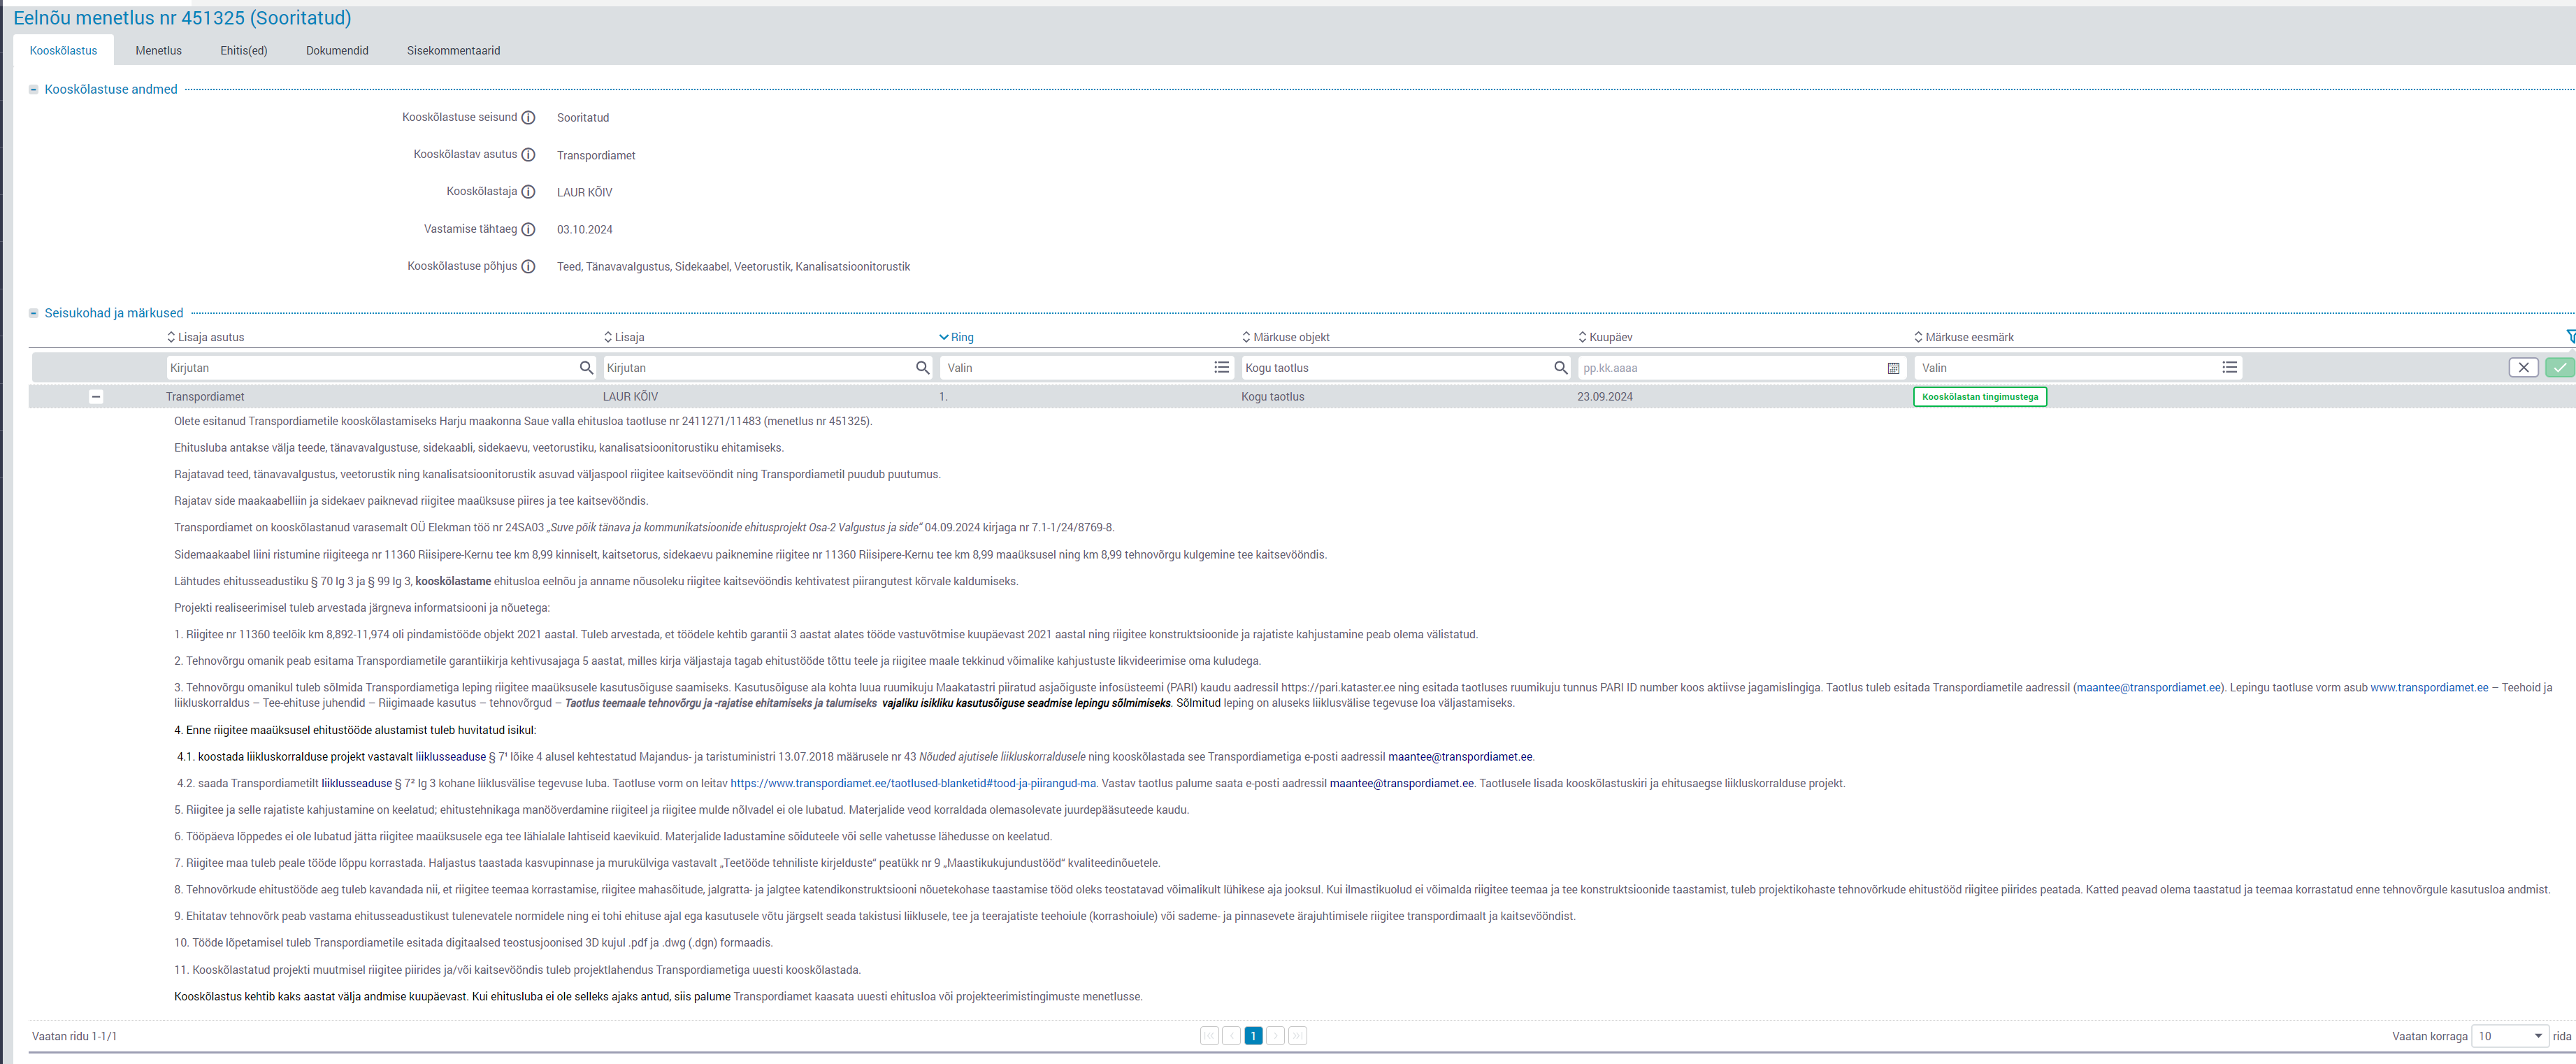Show info for Kooskõlastuse põhjus
Screen dimensions: 2576x1064
click(528, 267)
